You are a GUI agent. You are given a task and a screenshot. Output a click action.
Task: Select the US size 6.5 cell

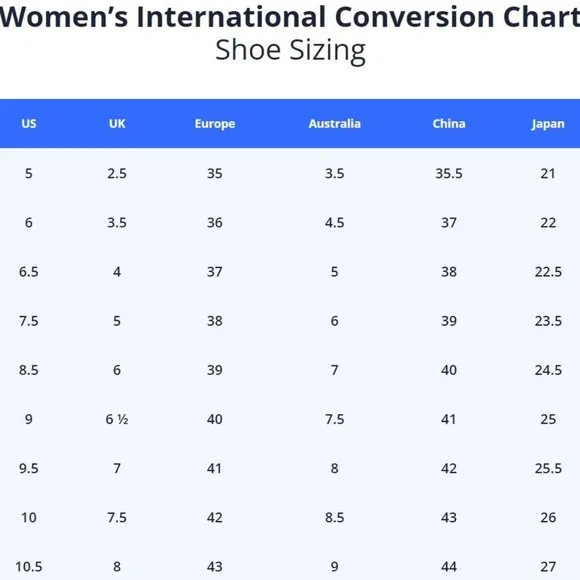(29, 272)
